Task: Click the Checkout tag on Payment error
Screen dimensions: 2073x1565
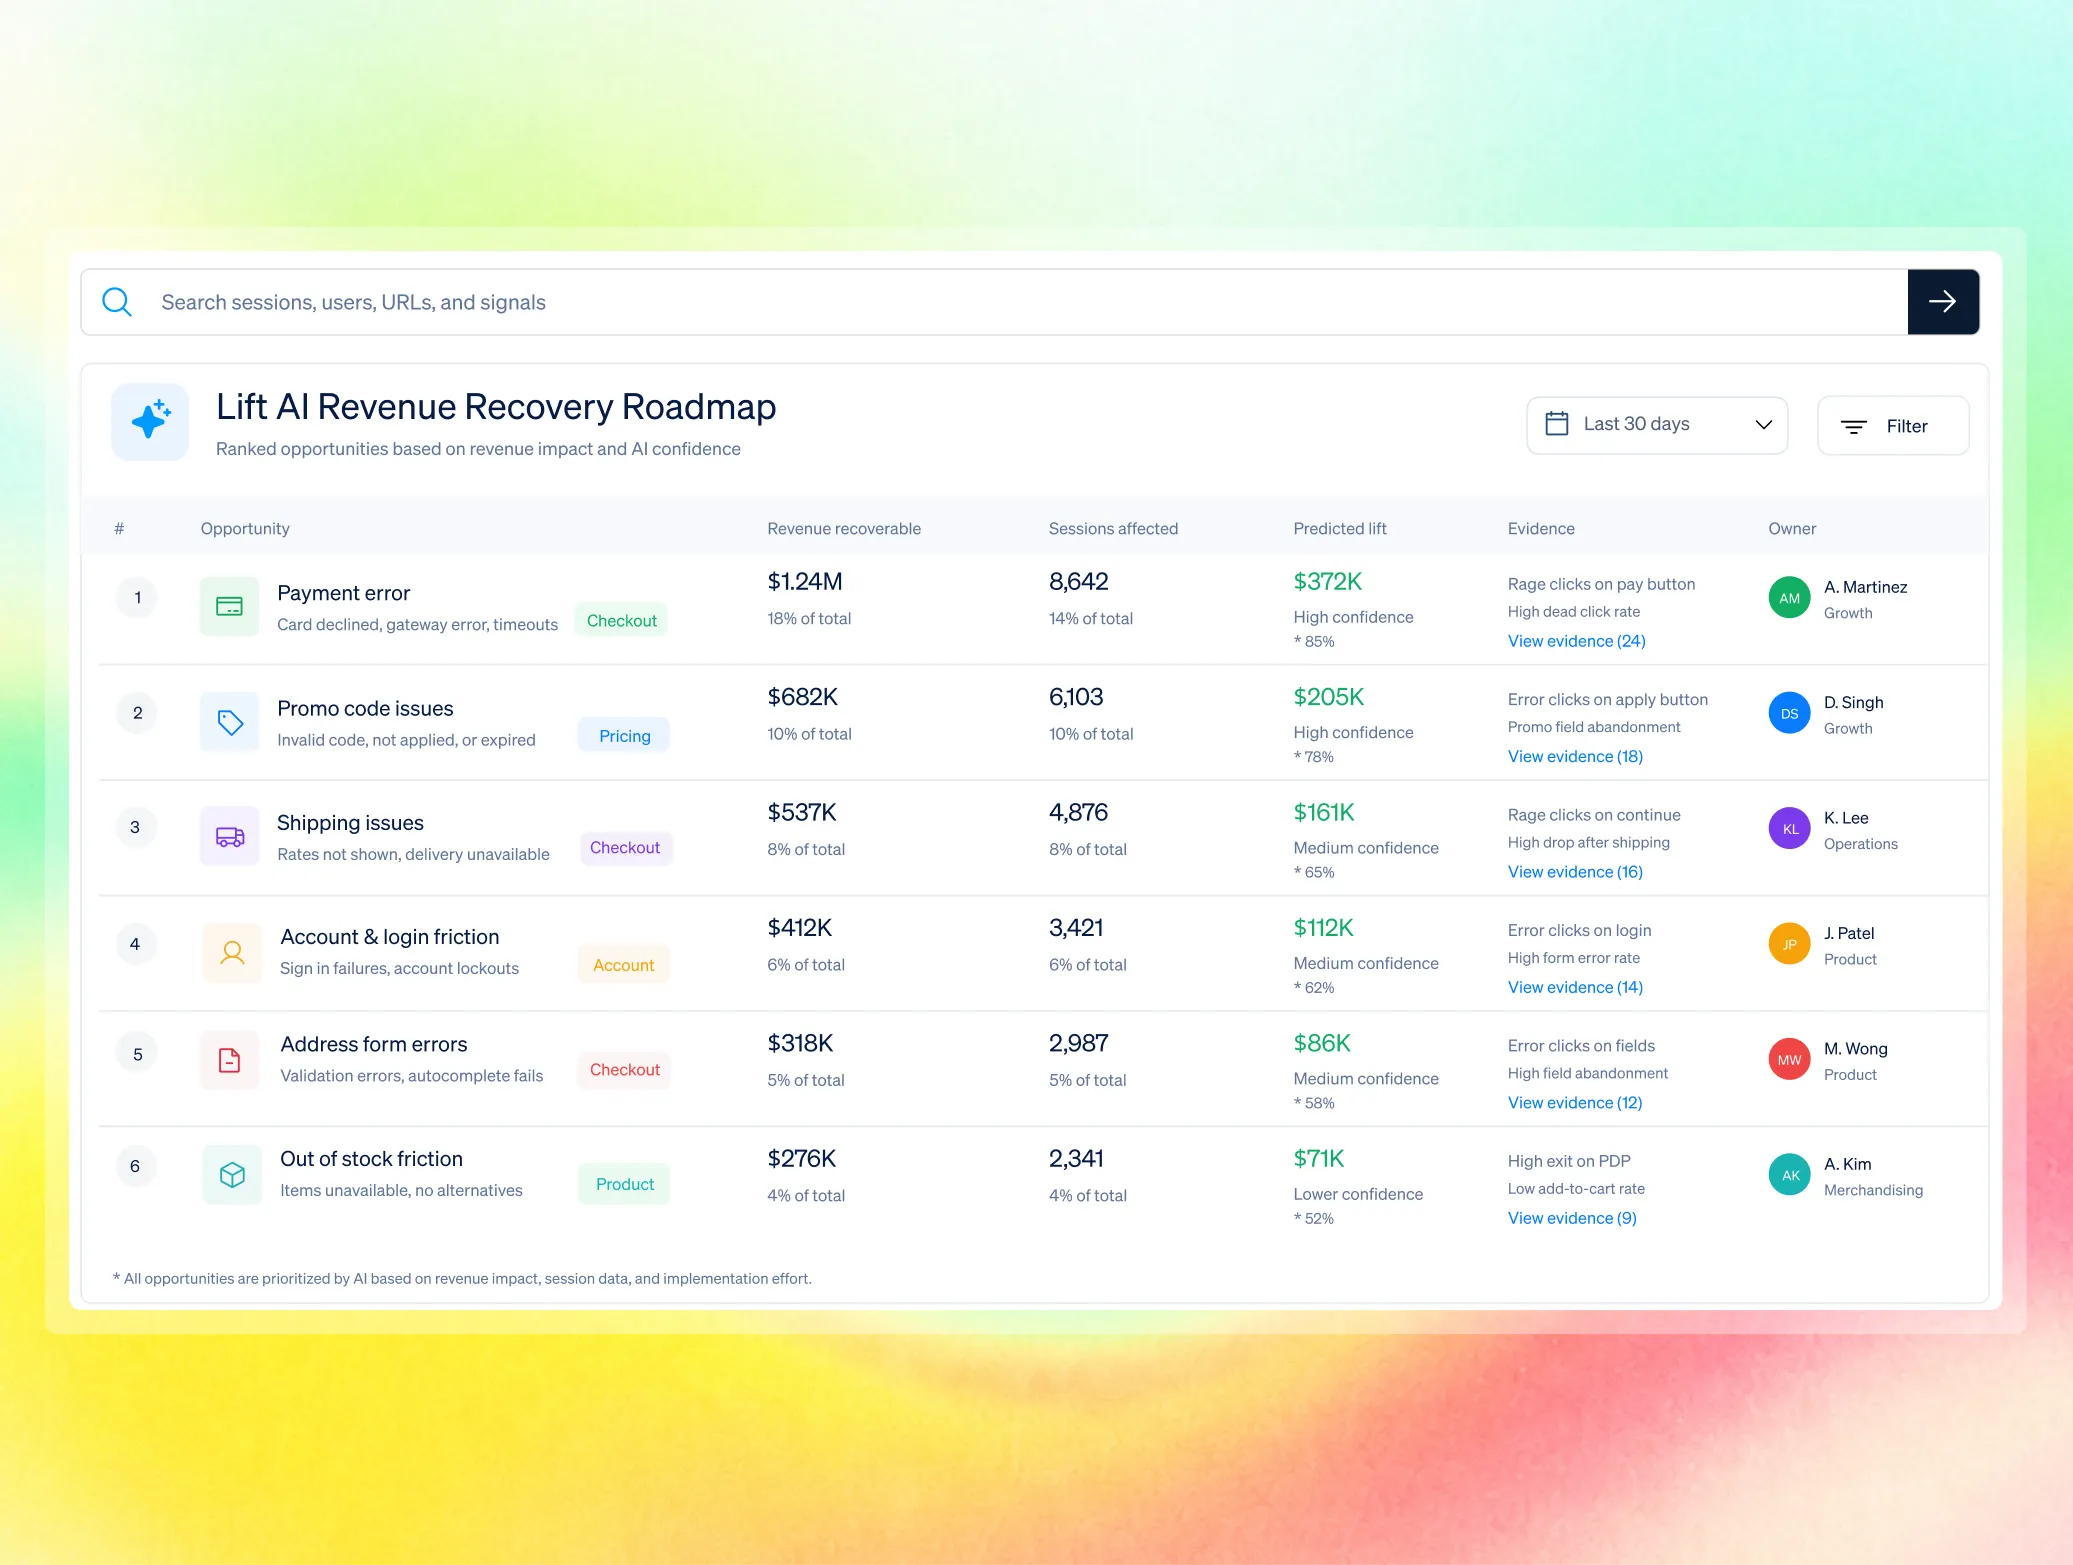Action: (622, 620)
